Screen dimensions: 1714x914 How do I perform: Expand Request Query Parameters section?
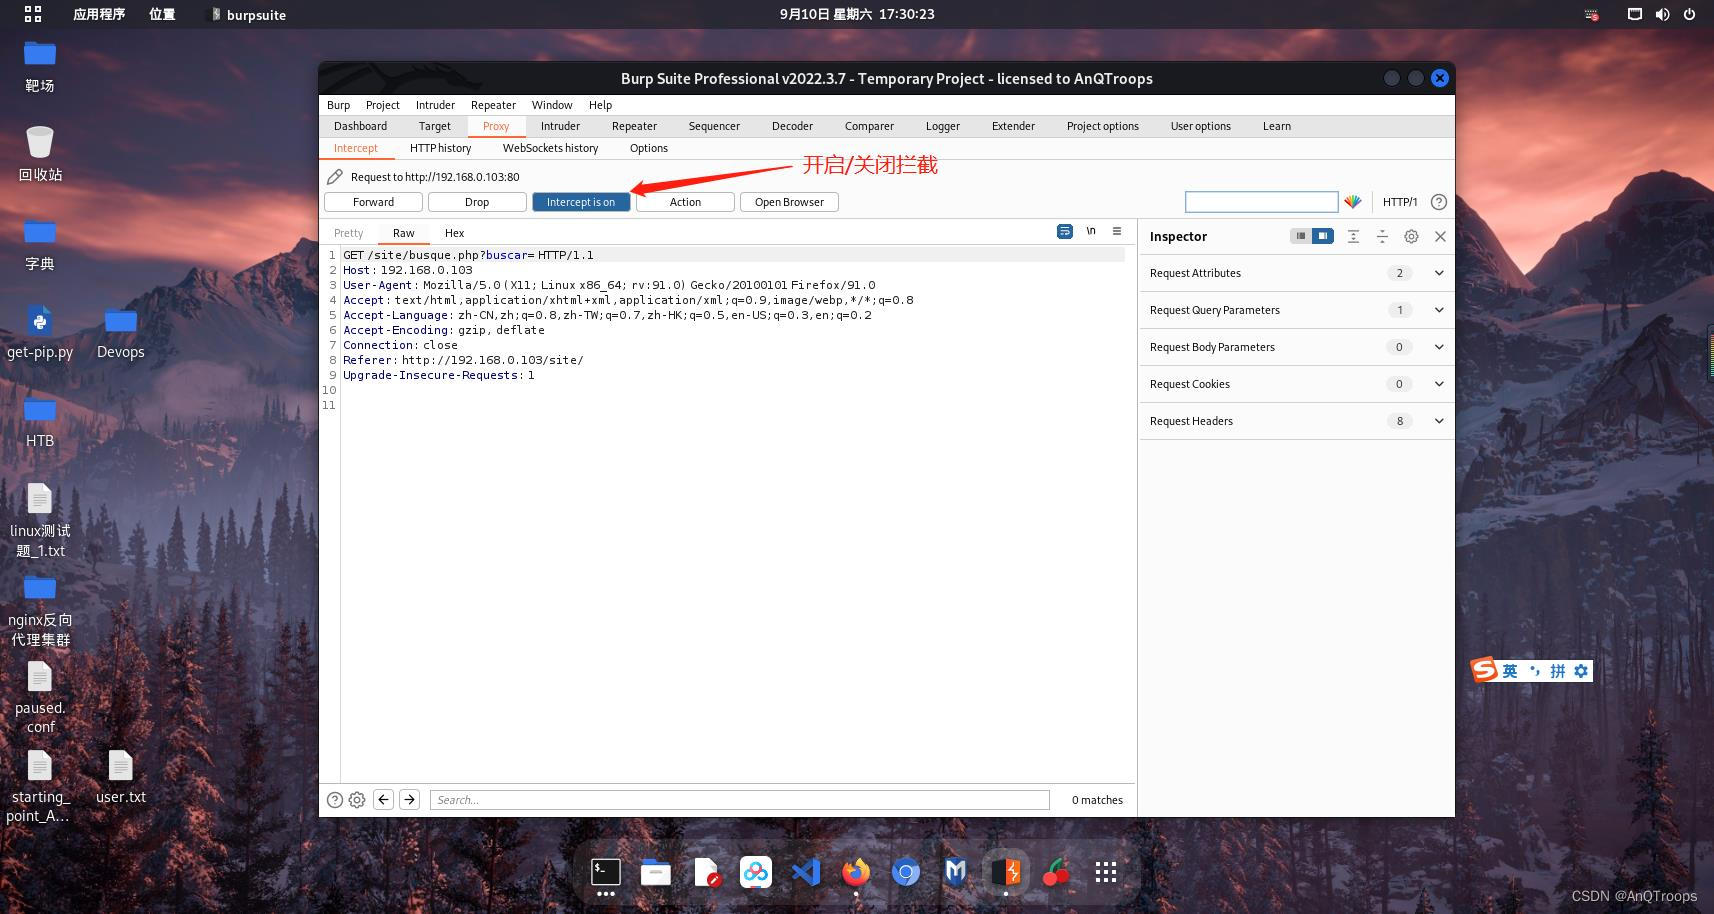(x=1439, y=310)
